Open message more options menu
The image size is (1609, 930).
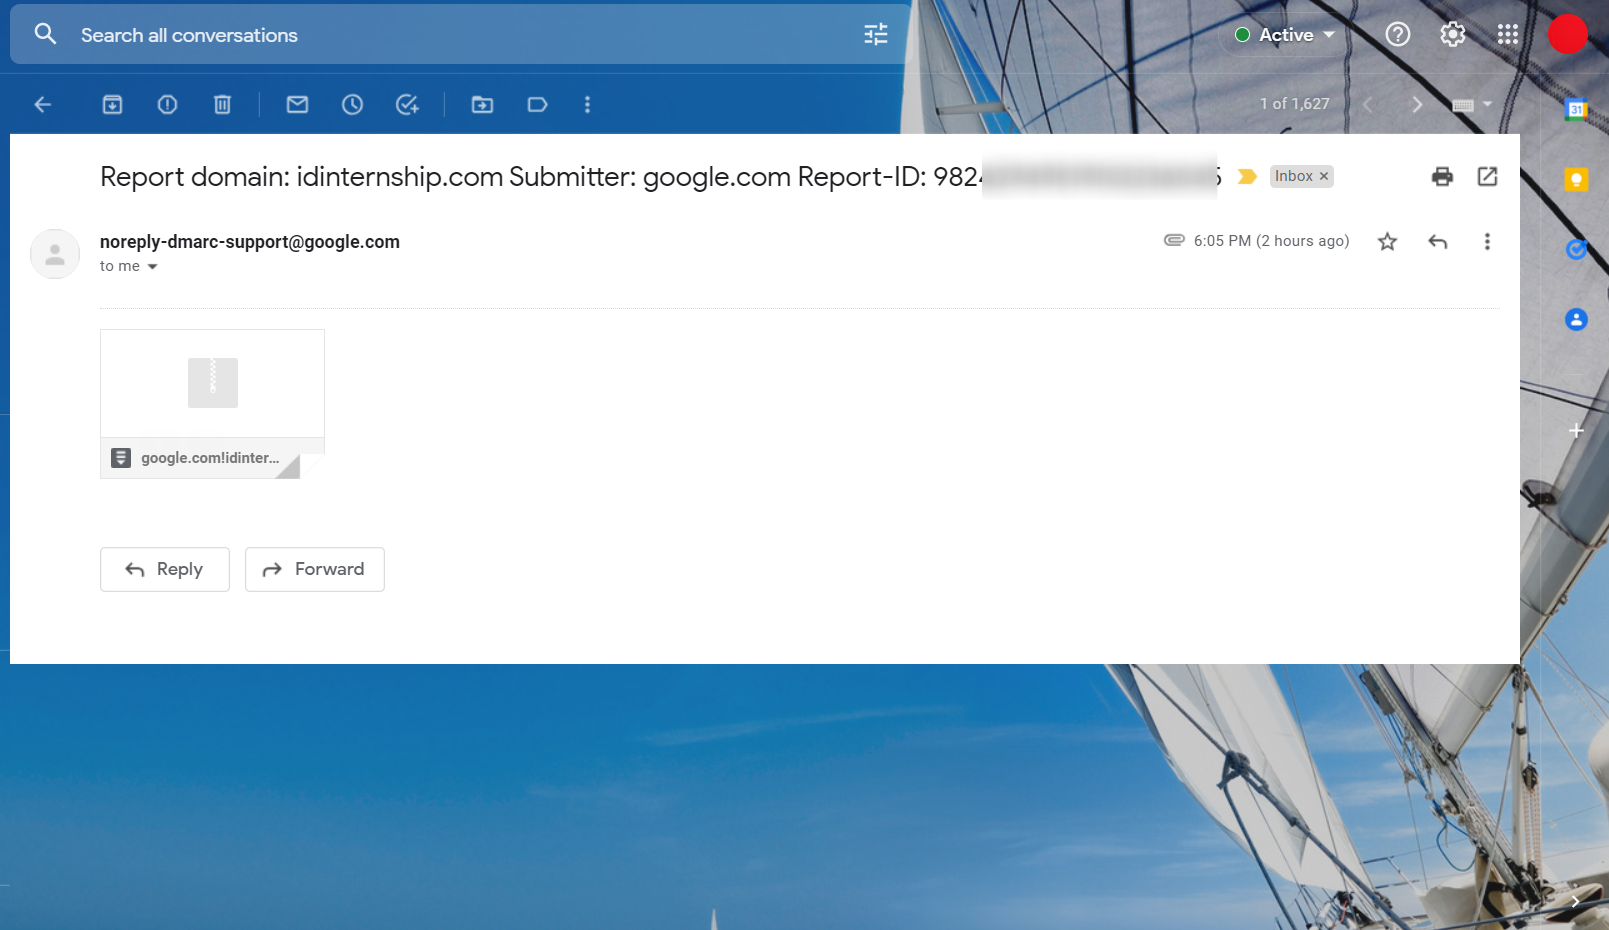pos(1487,241)
